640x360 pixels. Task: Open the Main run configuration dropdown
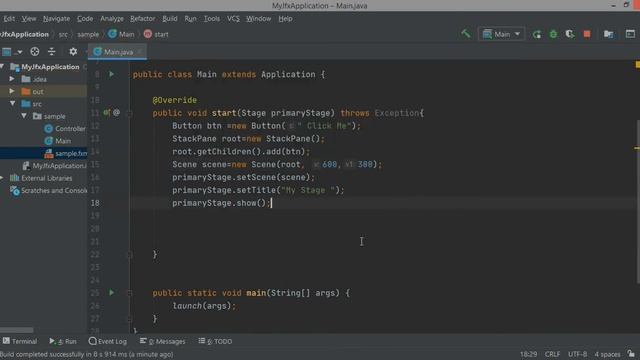click(501, 34)
